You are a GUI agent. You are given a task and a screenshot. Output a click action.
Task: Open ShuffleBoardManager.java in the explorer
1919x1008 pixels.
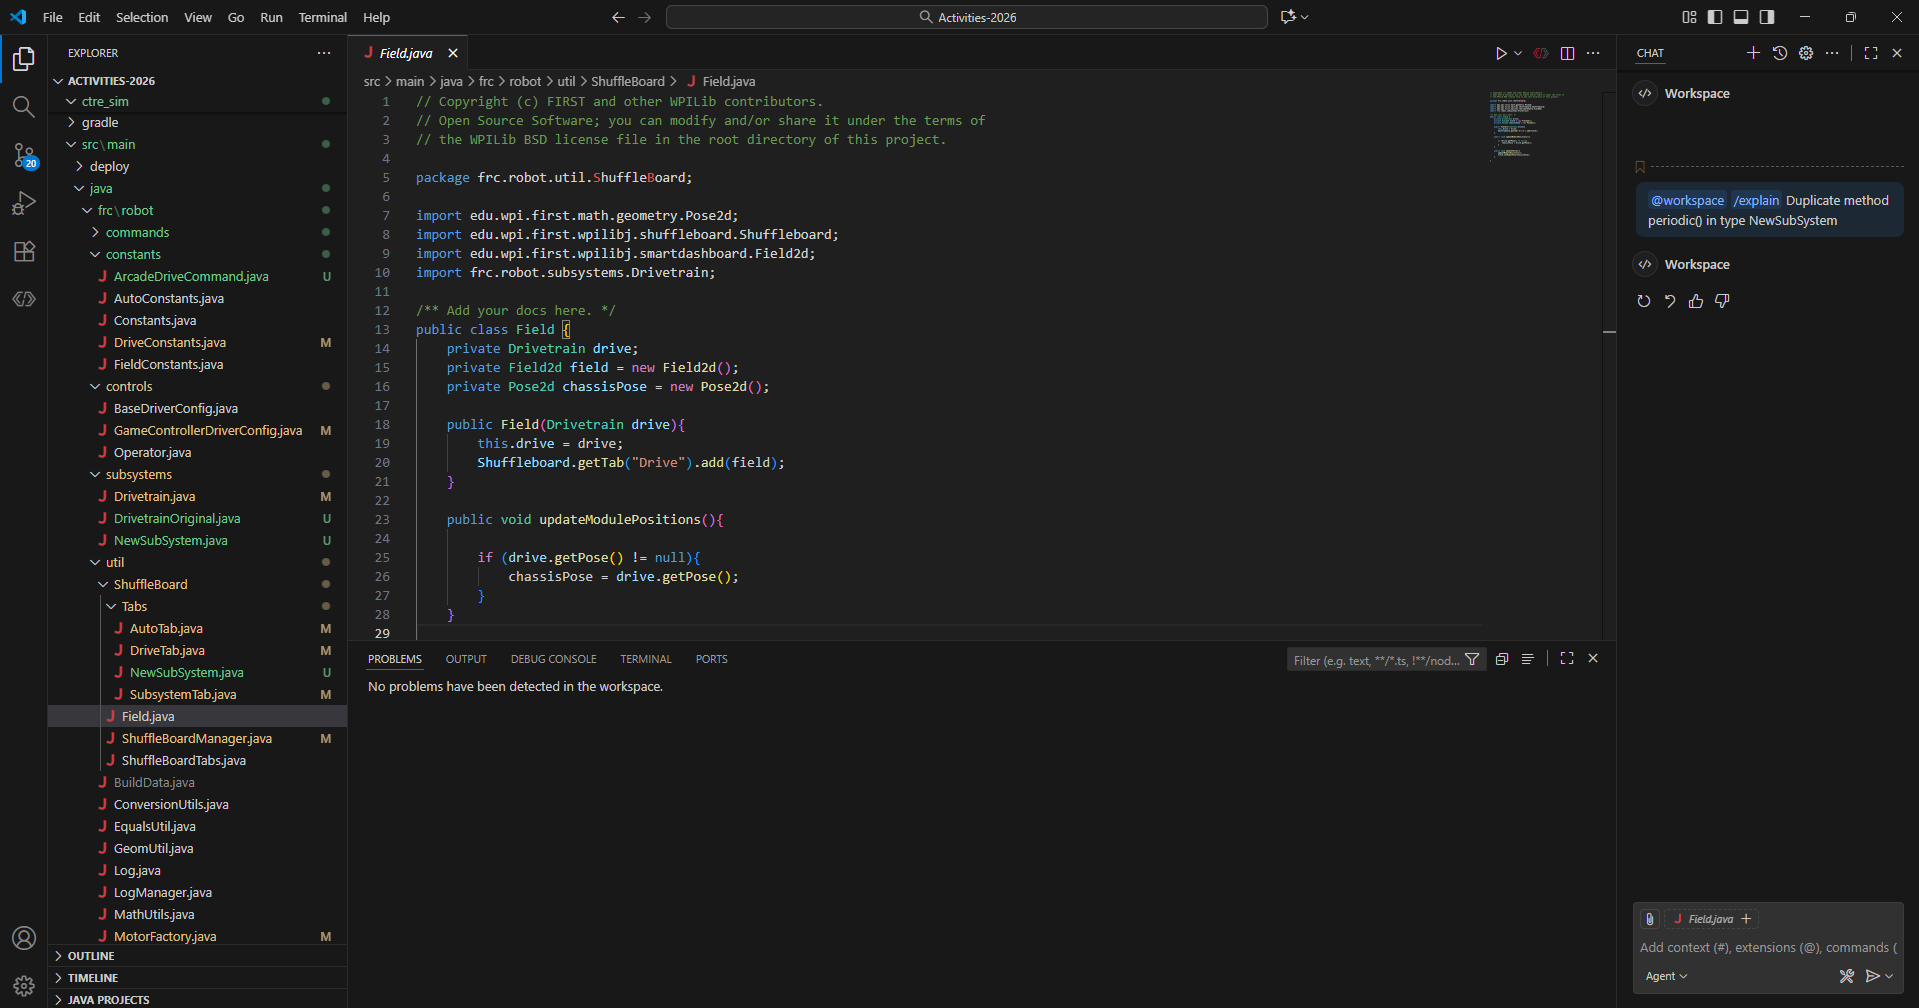196,738
